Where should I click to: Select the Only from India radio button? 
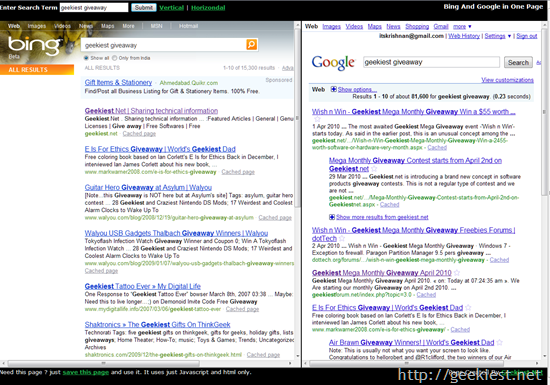click(114, 58)
